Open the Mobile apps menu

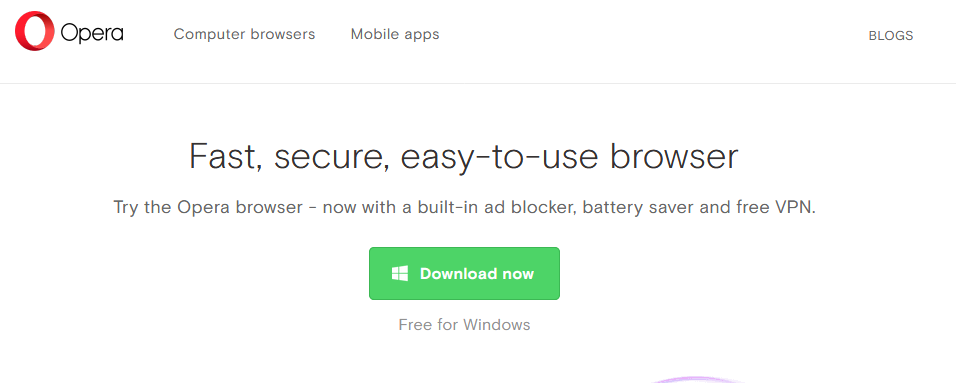point(395,34)
